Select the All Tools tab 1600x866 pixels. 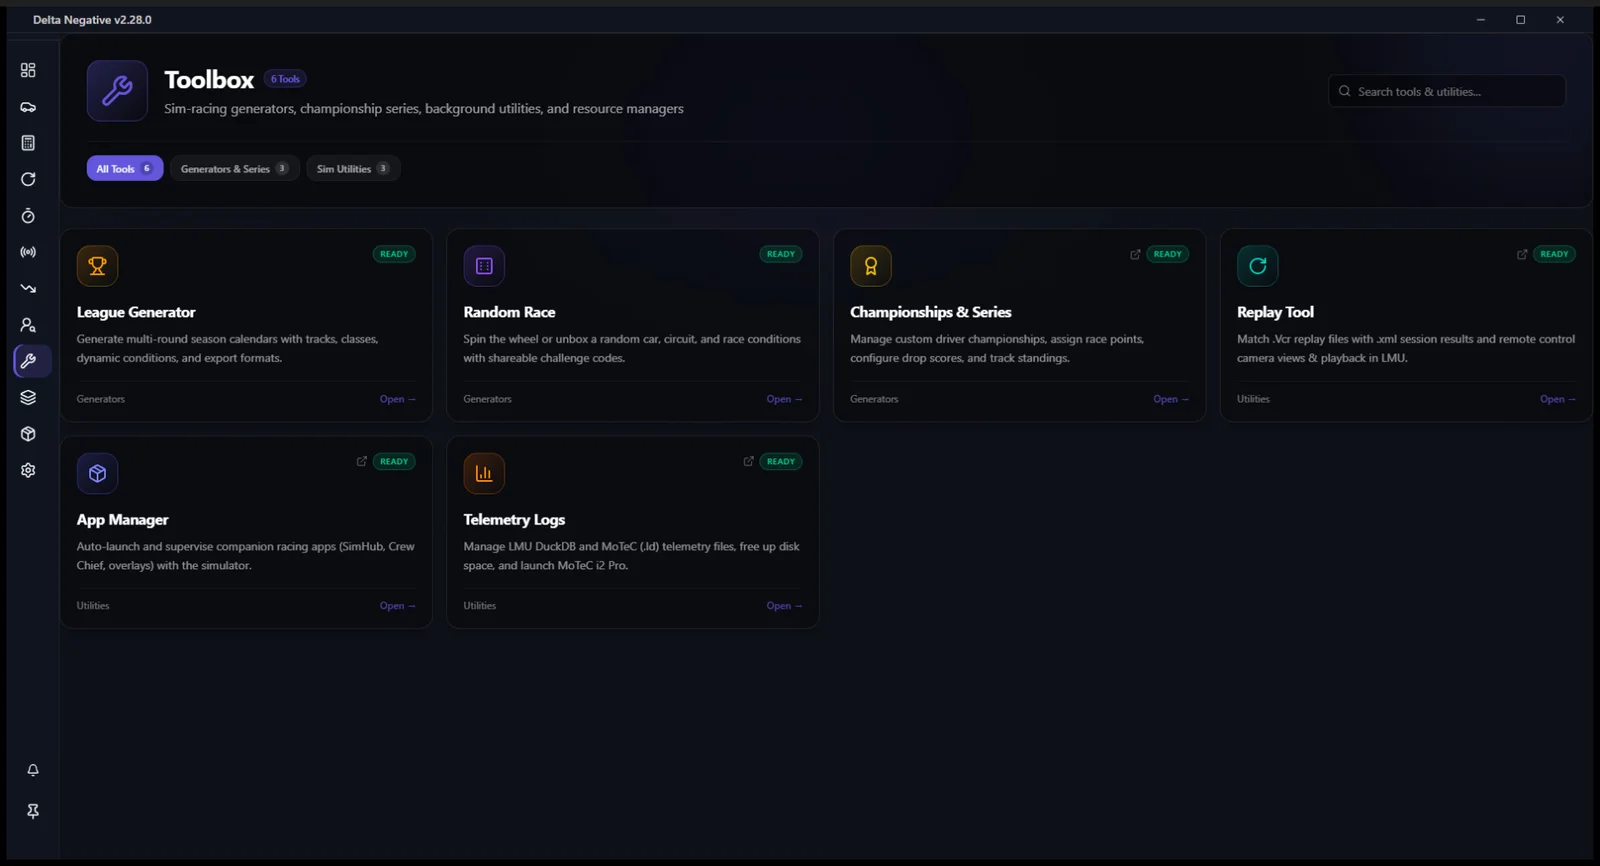point(124,168)
